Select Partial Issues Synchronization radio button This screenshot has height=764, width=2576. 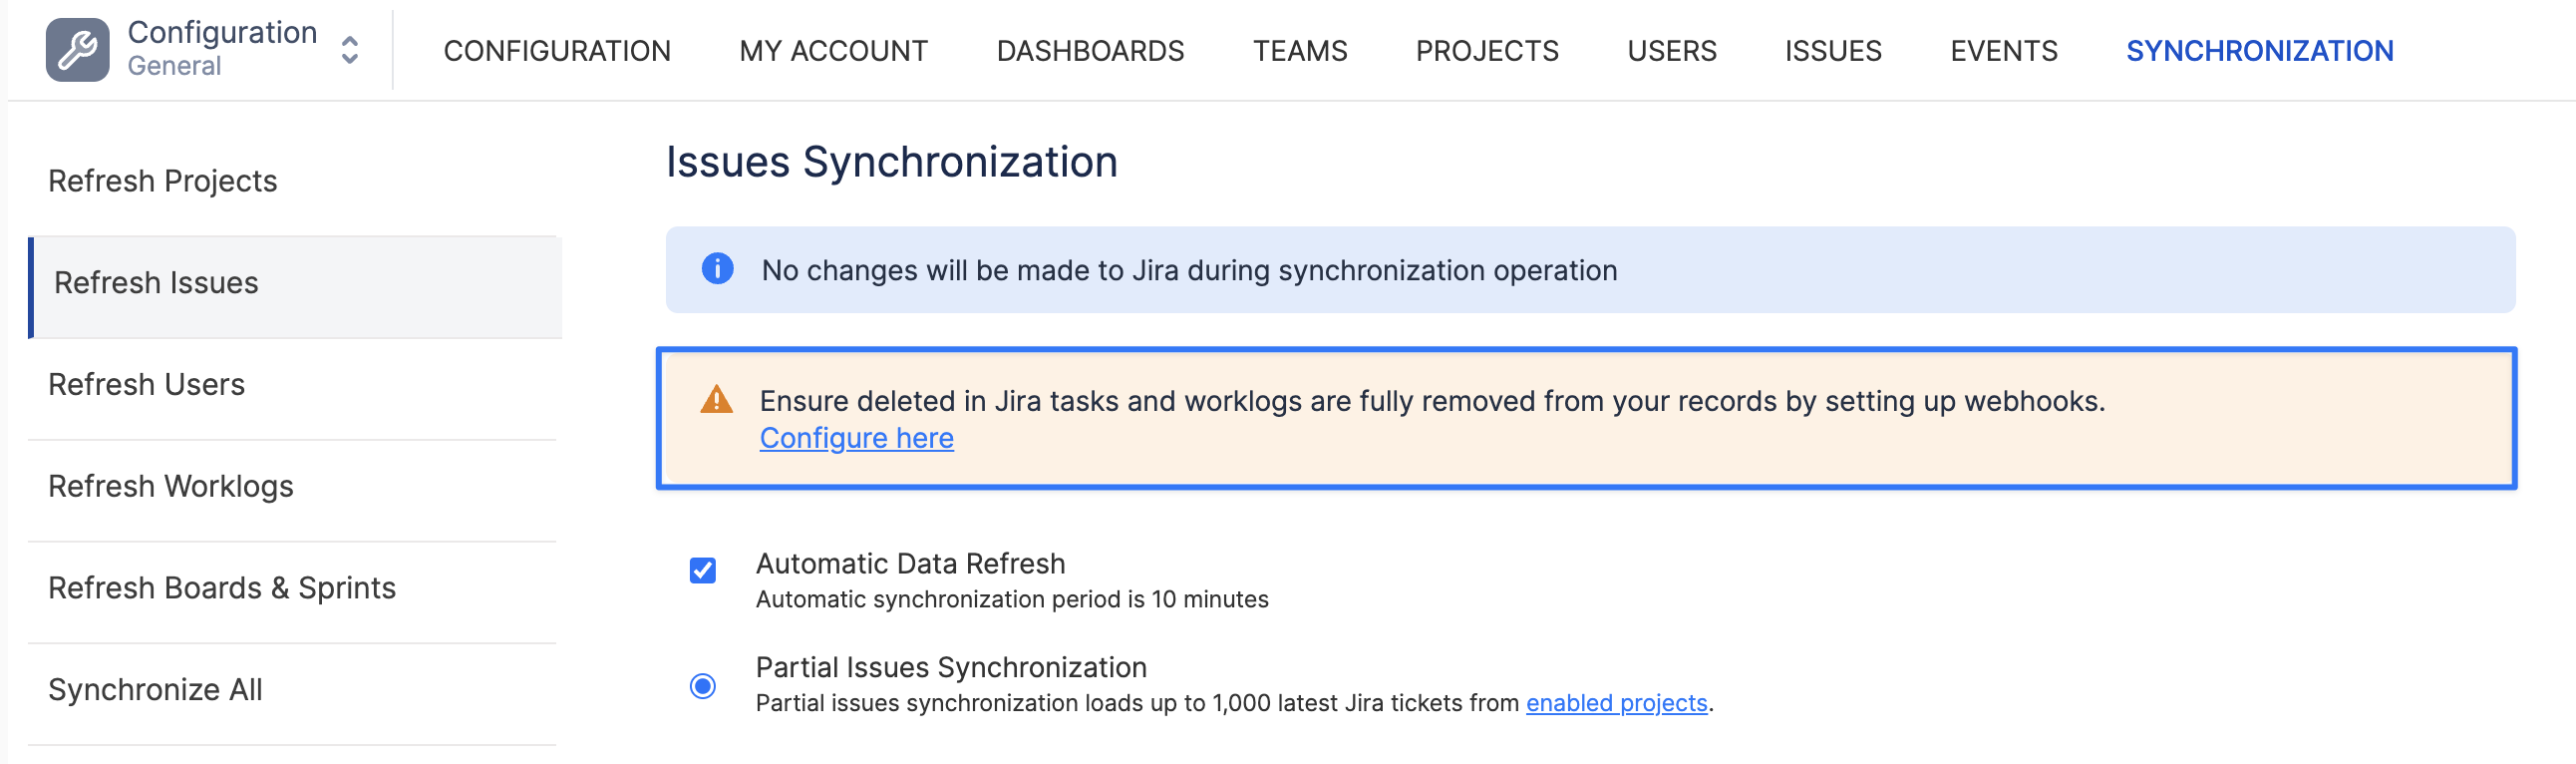point(703,686)
